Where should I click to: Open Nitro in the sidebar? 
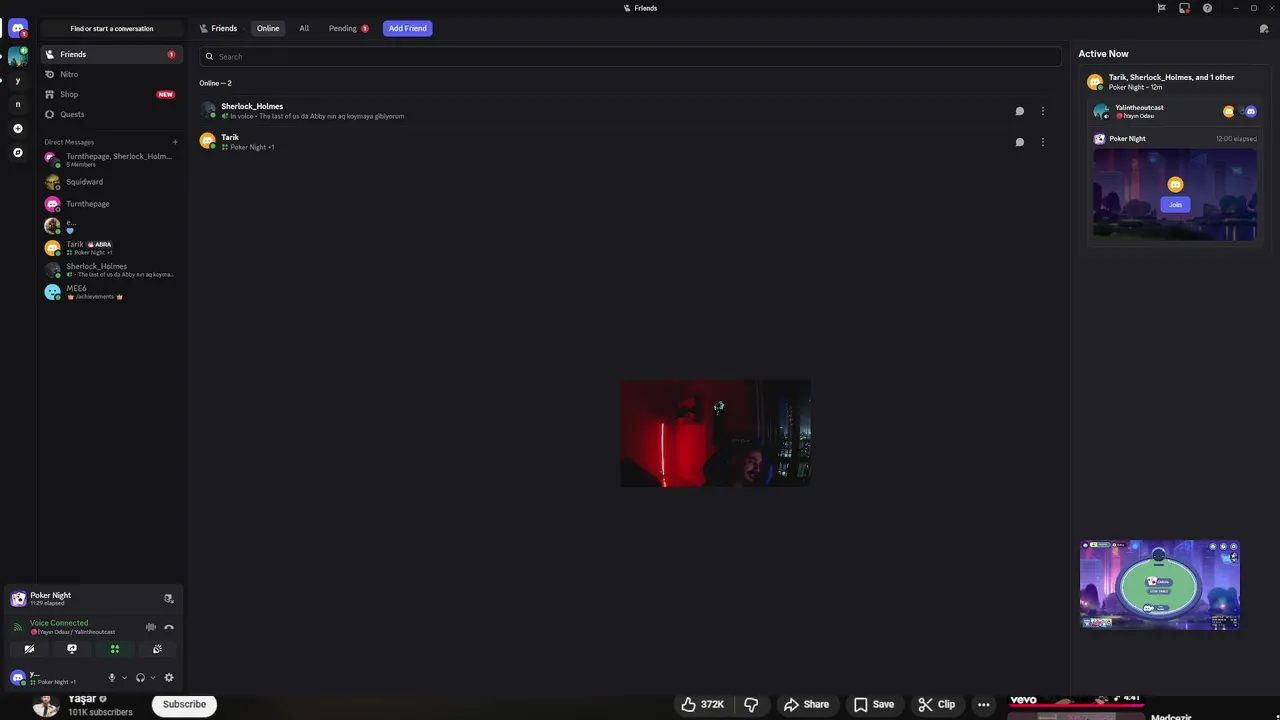click(x=110, y=74)
